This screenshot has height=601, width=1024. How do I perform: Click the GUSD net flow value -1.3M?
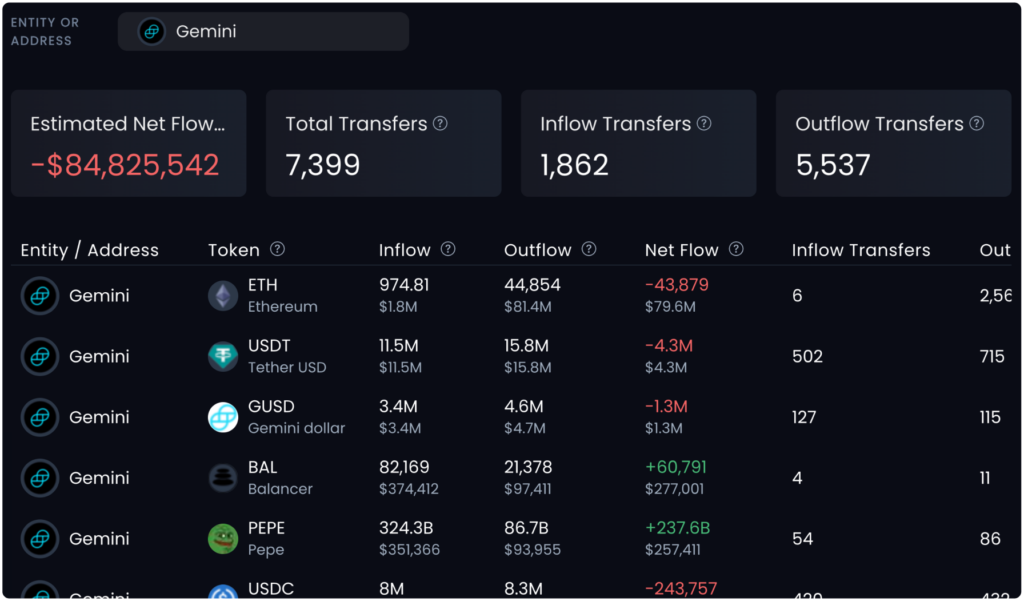[666, 406]
